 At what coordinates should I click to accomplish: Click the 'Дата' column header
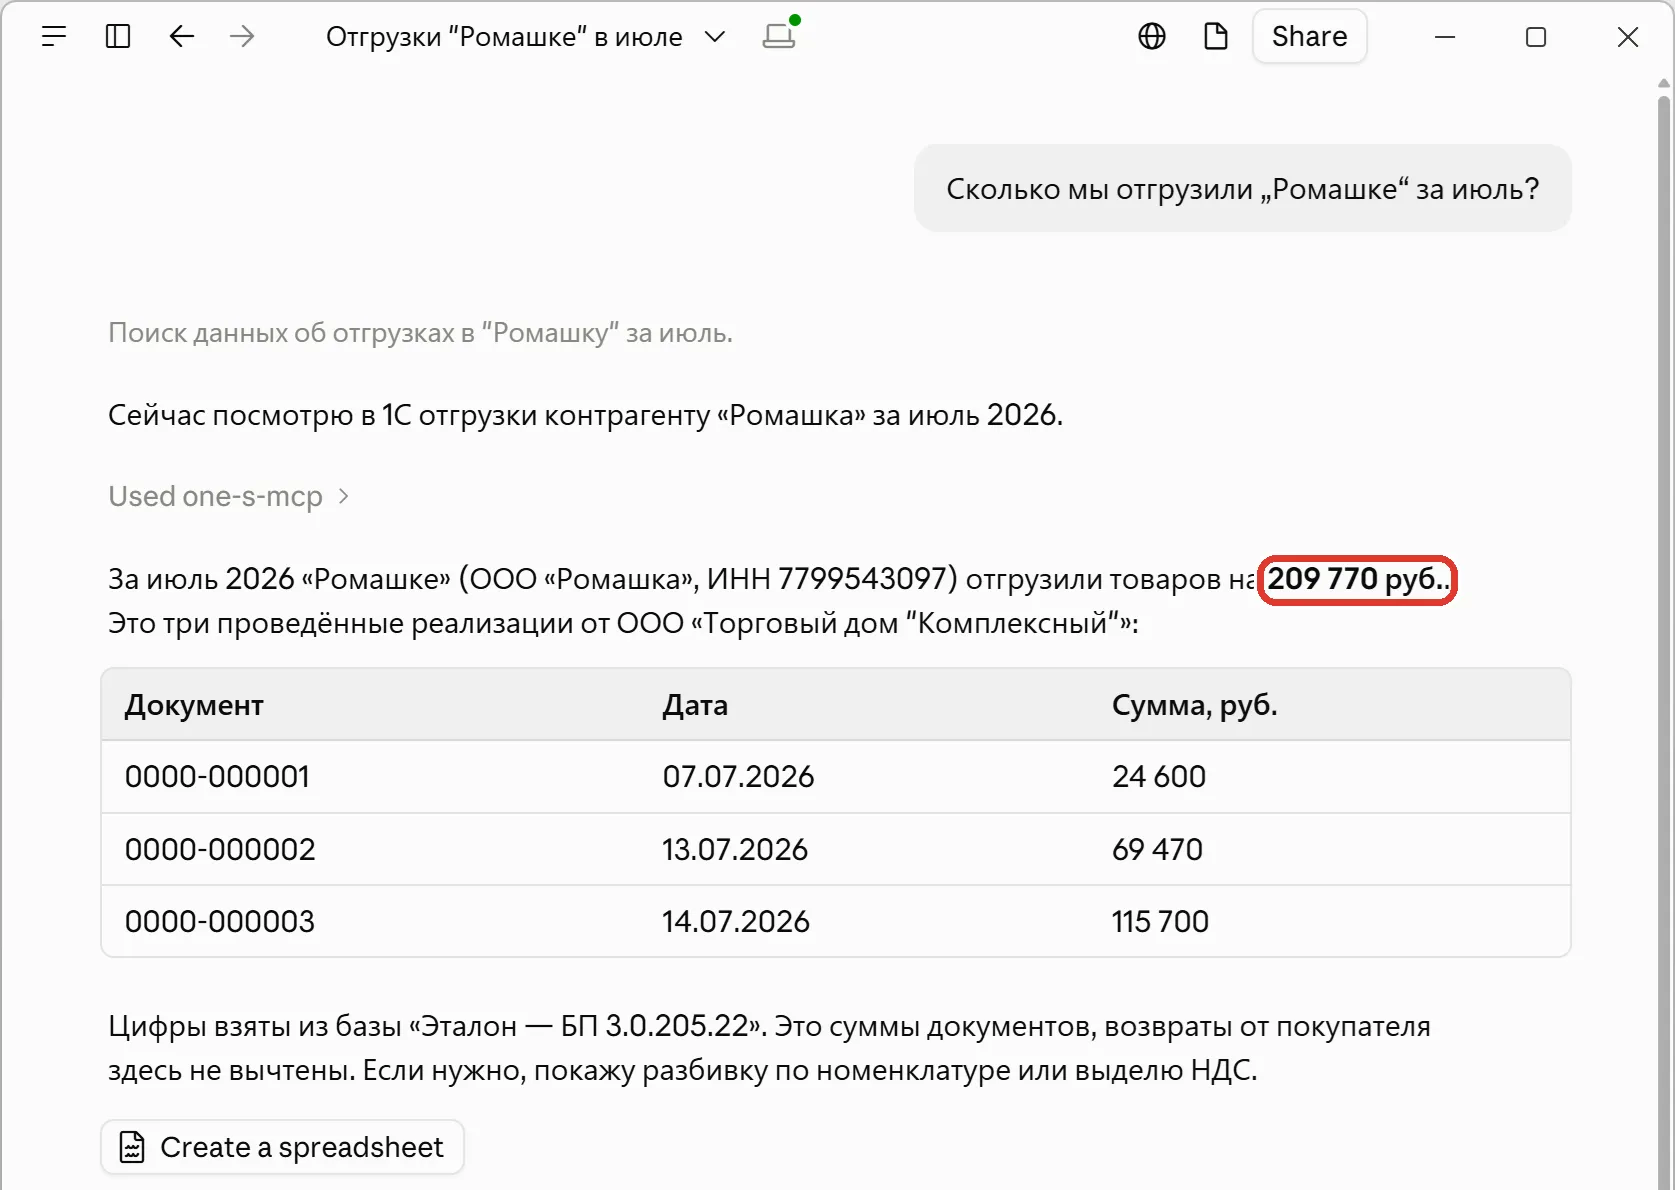tap(695, 705)
